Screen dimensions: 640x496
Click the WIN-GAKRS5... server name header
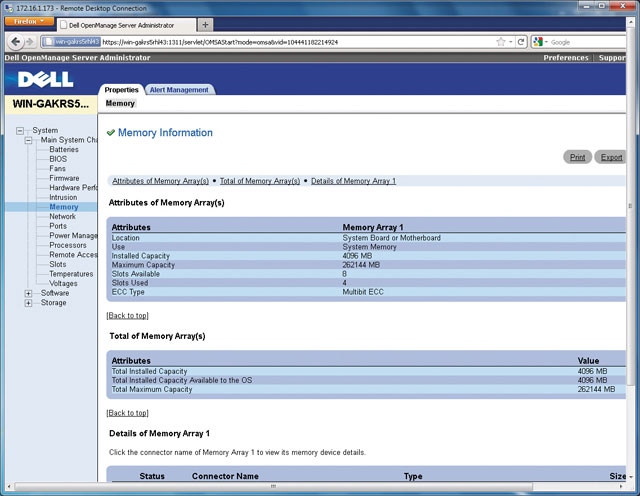click(x=51, y=104)
